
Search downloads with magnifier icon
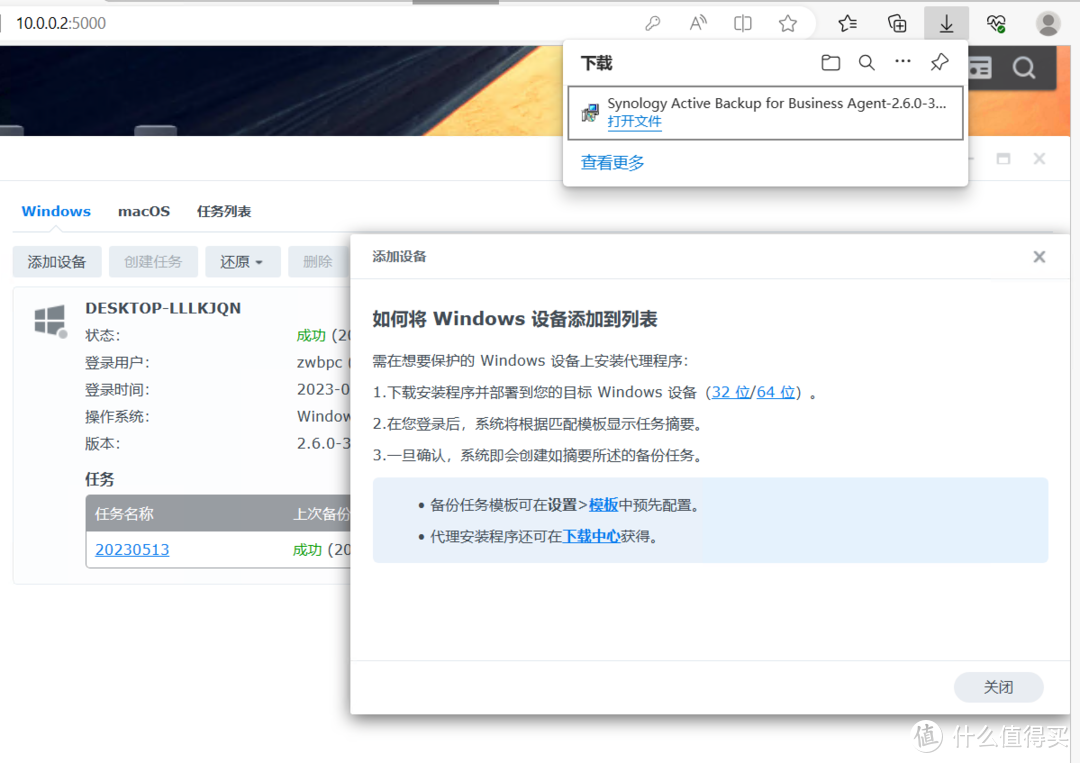[866, 63]
